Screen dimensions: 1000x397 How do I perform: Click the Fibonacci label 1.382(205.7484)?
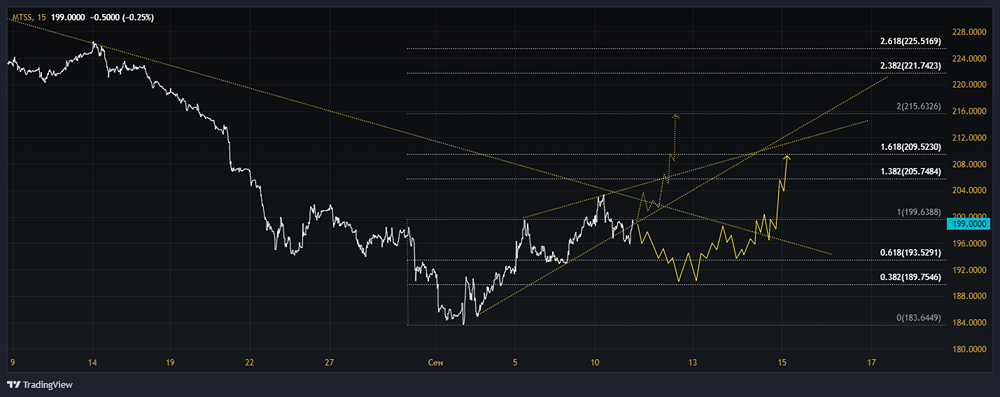[x=911, y=172]
